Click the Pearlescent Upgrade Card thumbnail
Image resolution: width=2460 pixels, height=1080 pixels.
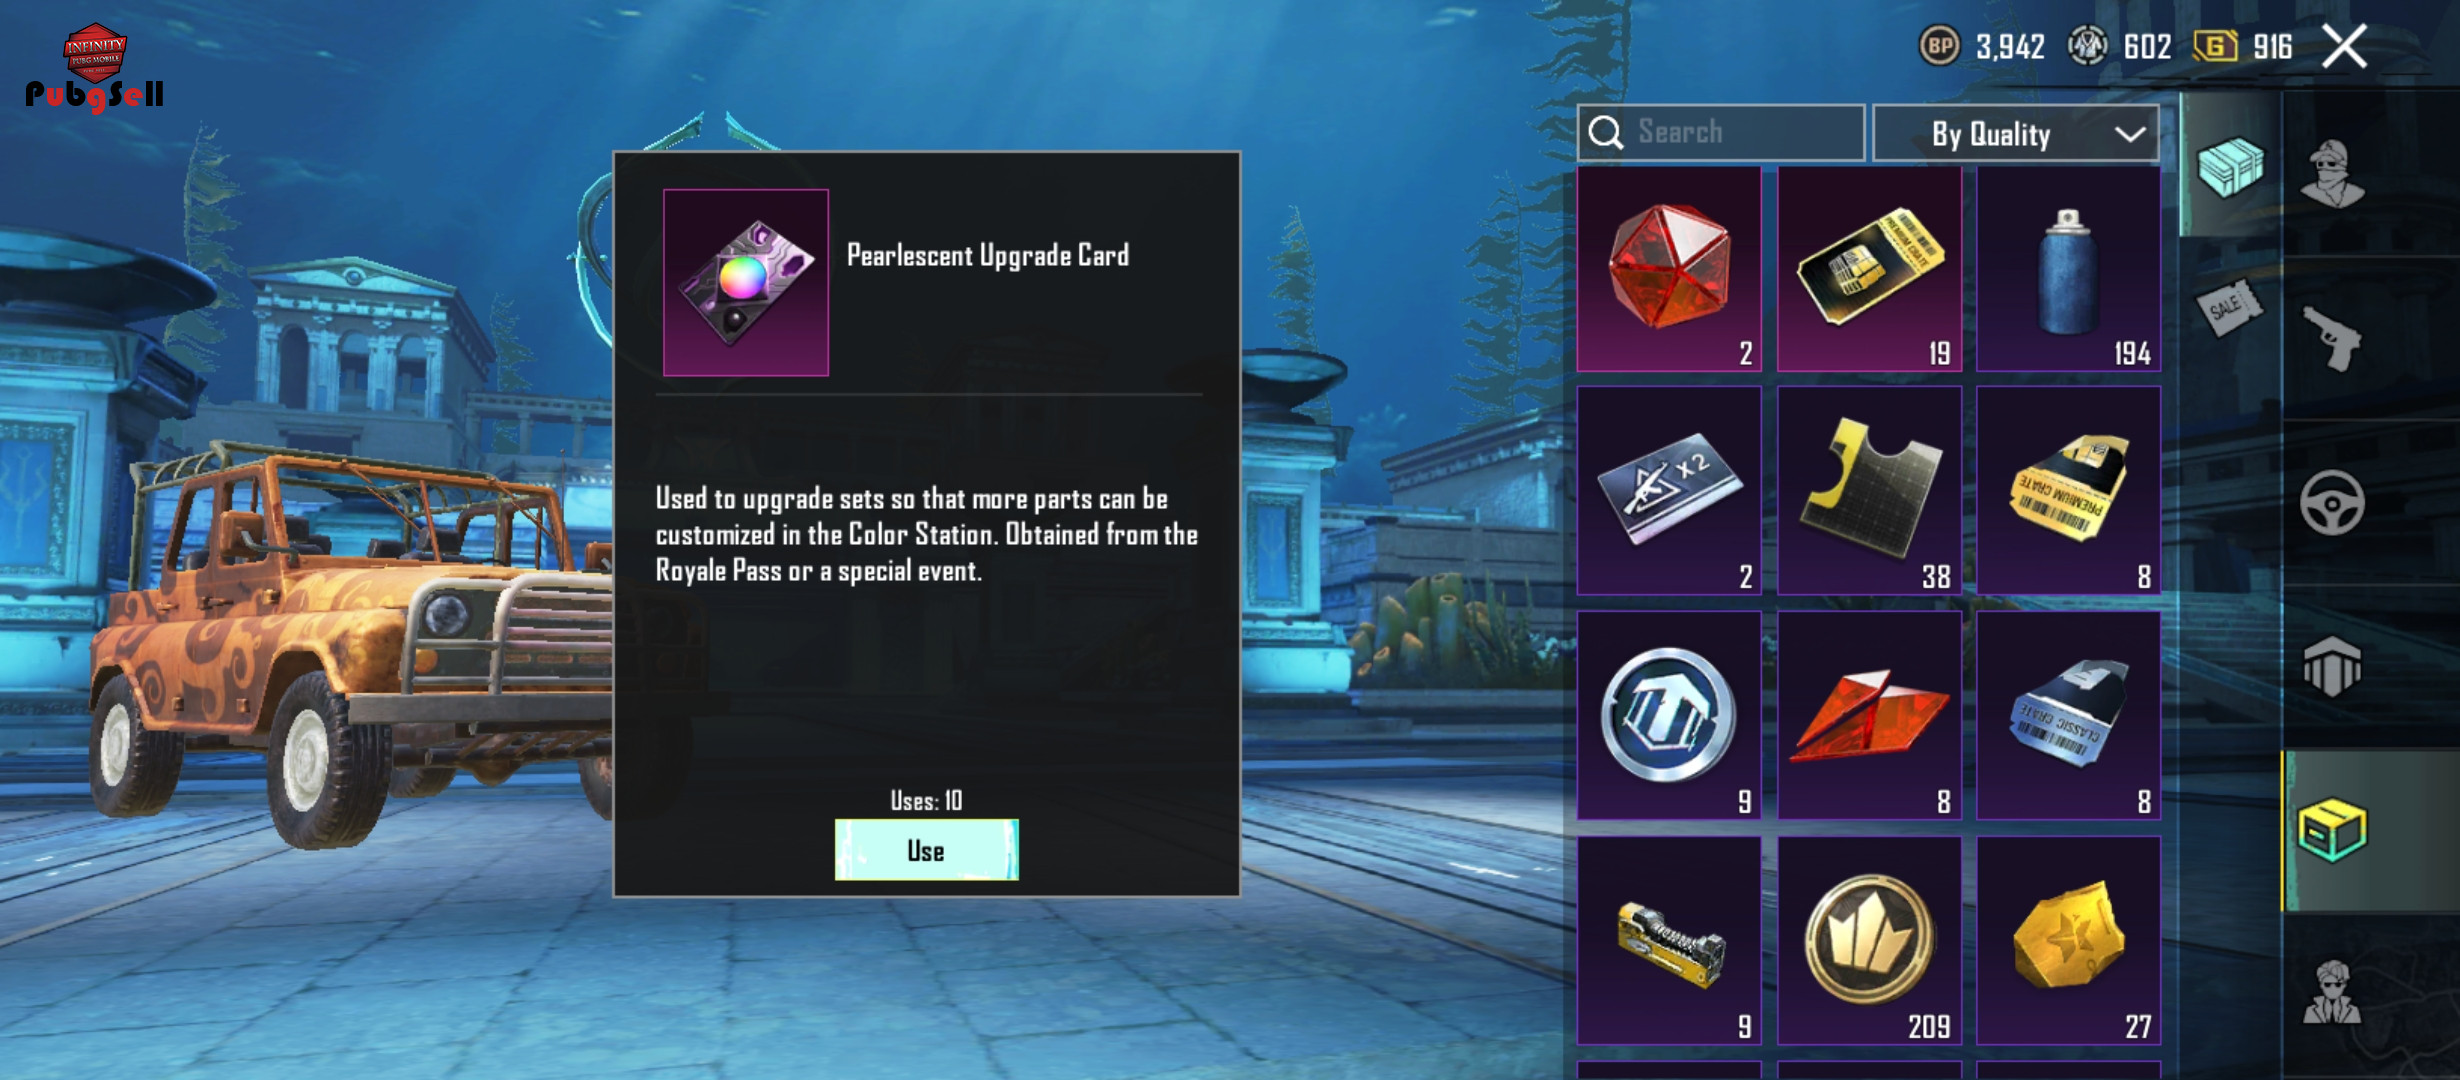(746, 283)
